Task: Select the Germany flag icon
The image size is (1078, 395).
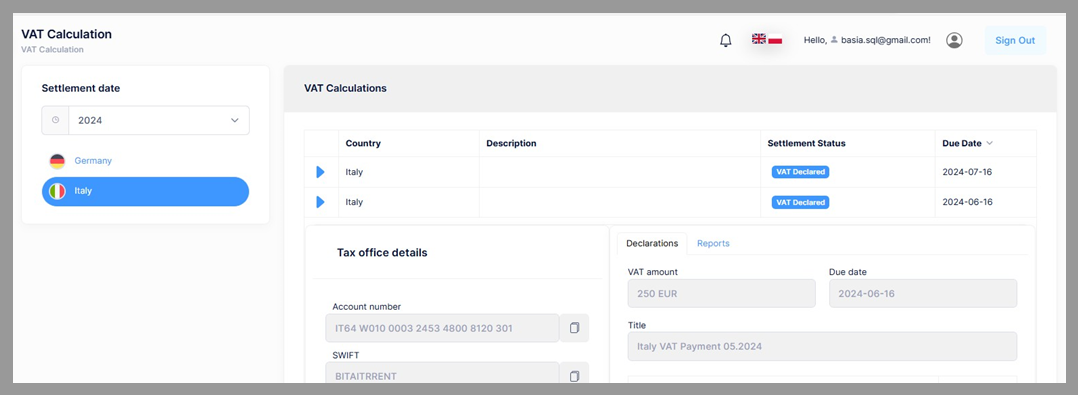Action: [57, 161]
